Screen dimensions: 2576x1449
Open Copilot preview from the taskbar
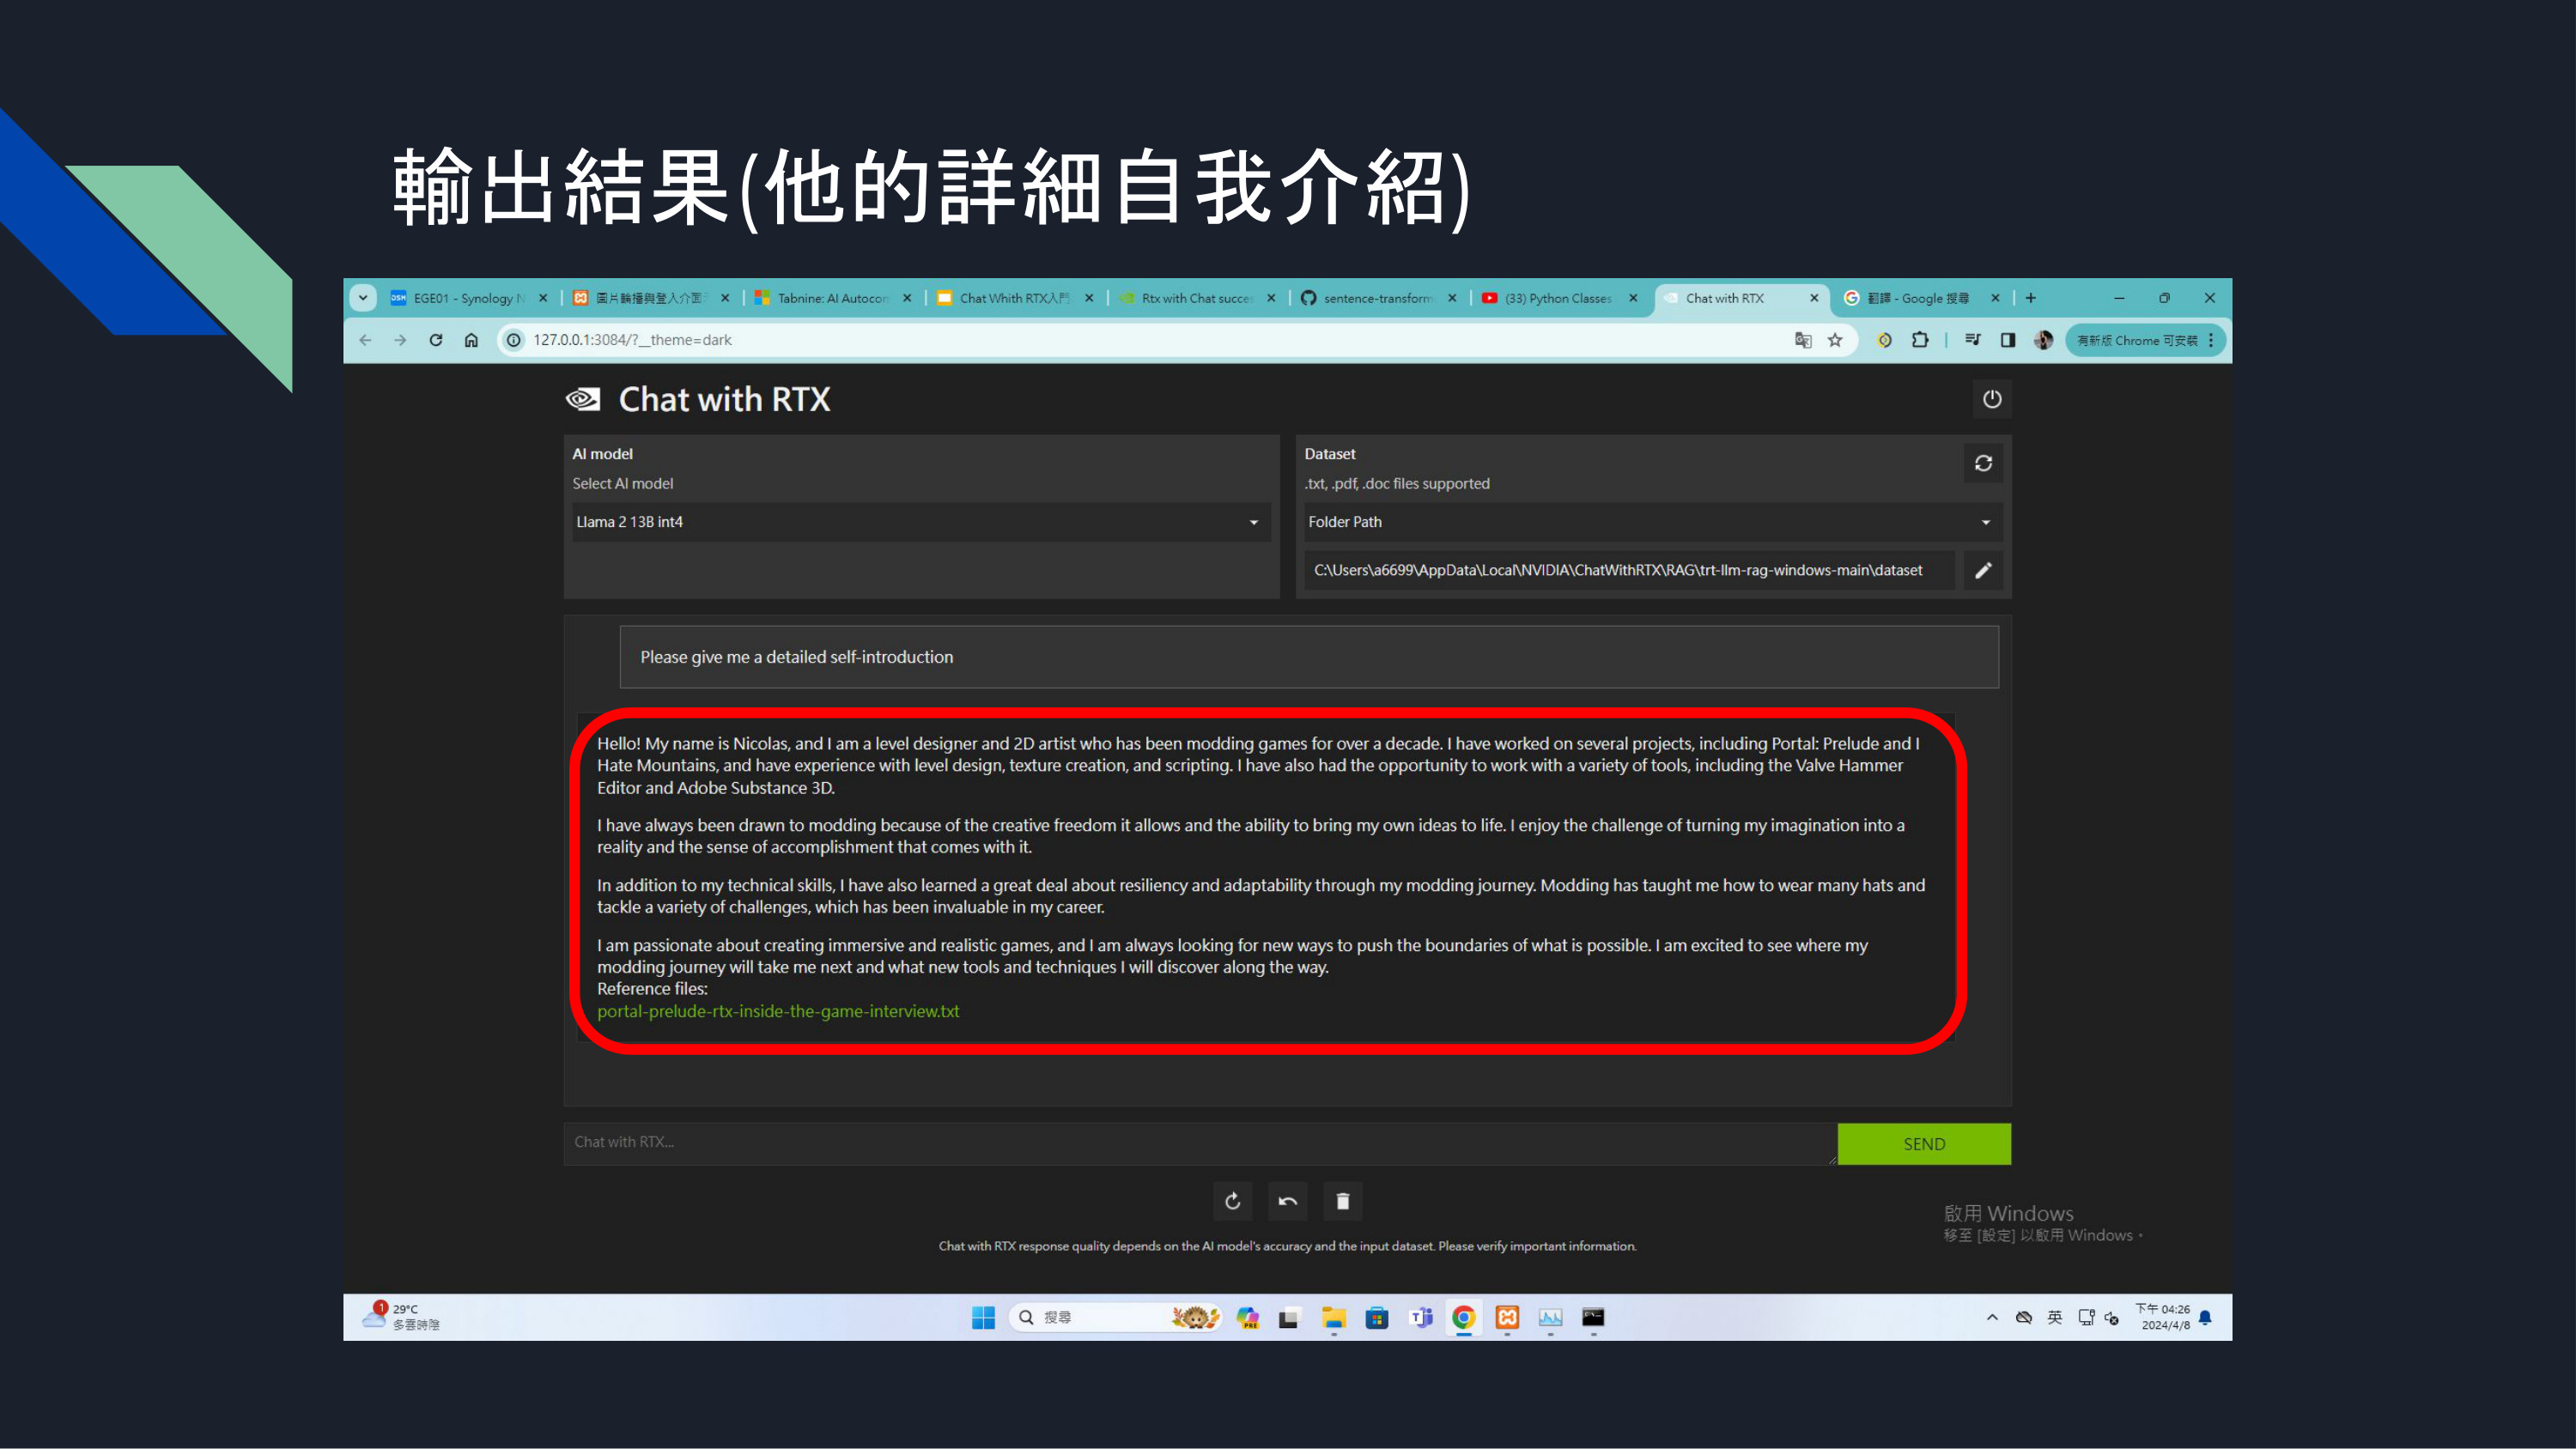(x=1247, y=1318)
